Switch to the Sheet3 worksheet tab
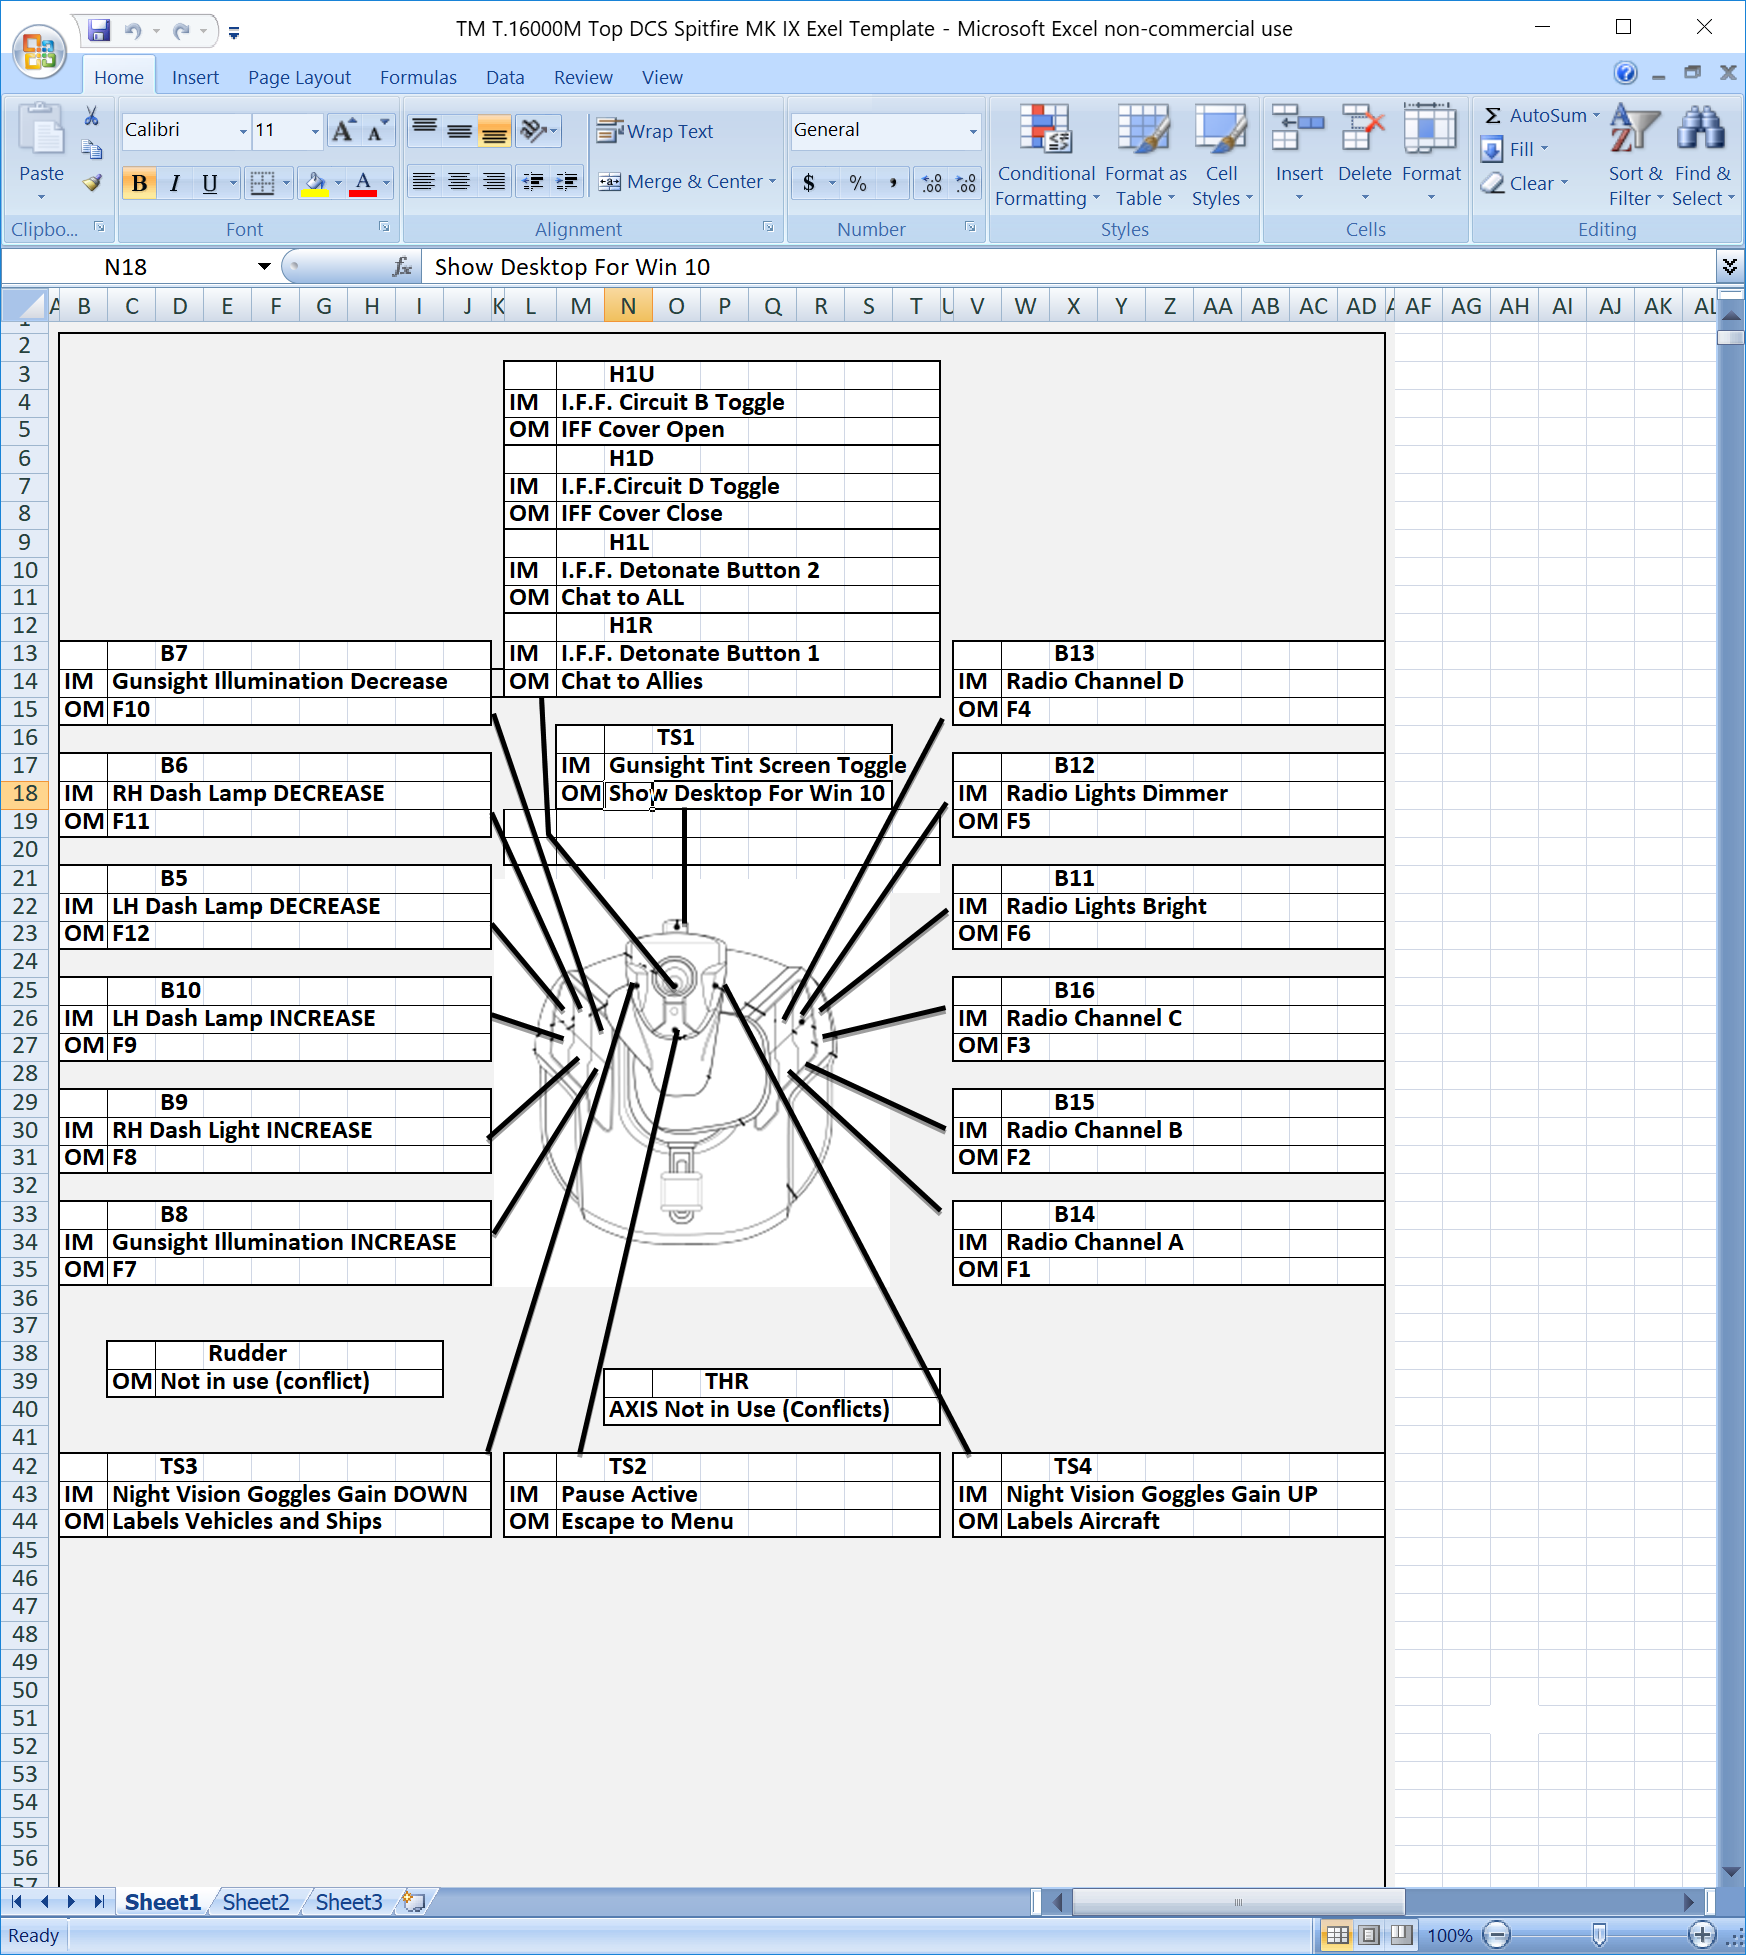The width and height of the screenshot is (1746, 1955). pyautogui.click(x=349, y=1902)
